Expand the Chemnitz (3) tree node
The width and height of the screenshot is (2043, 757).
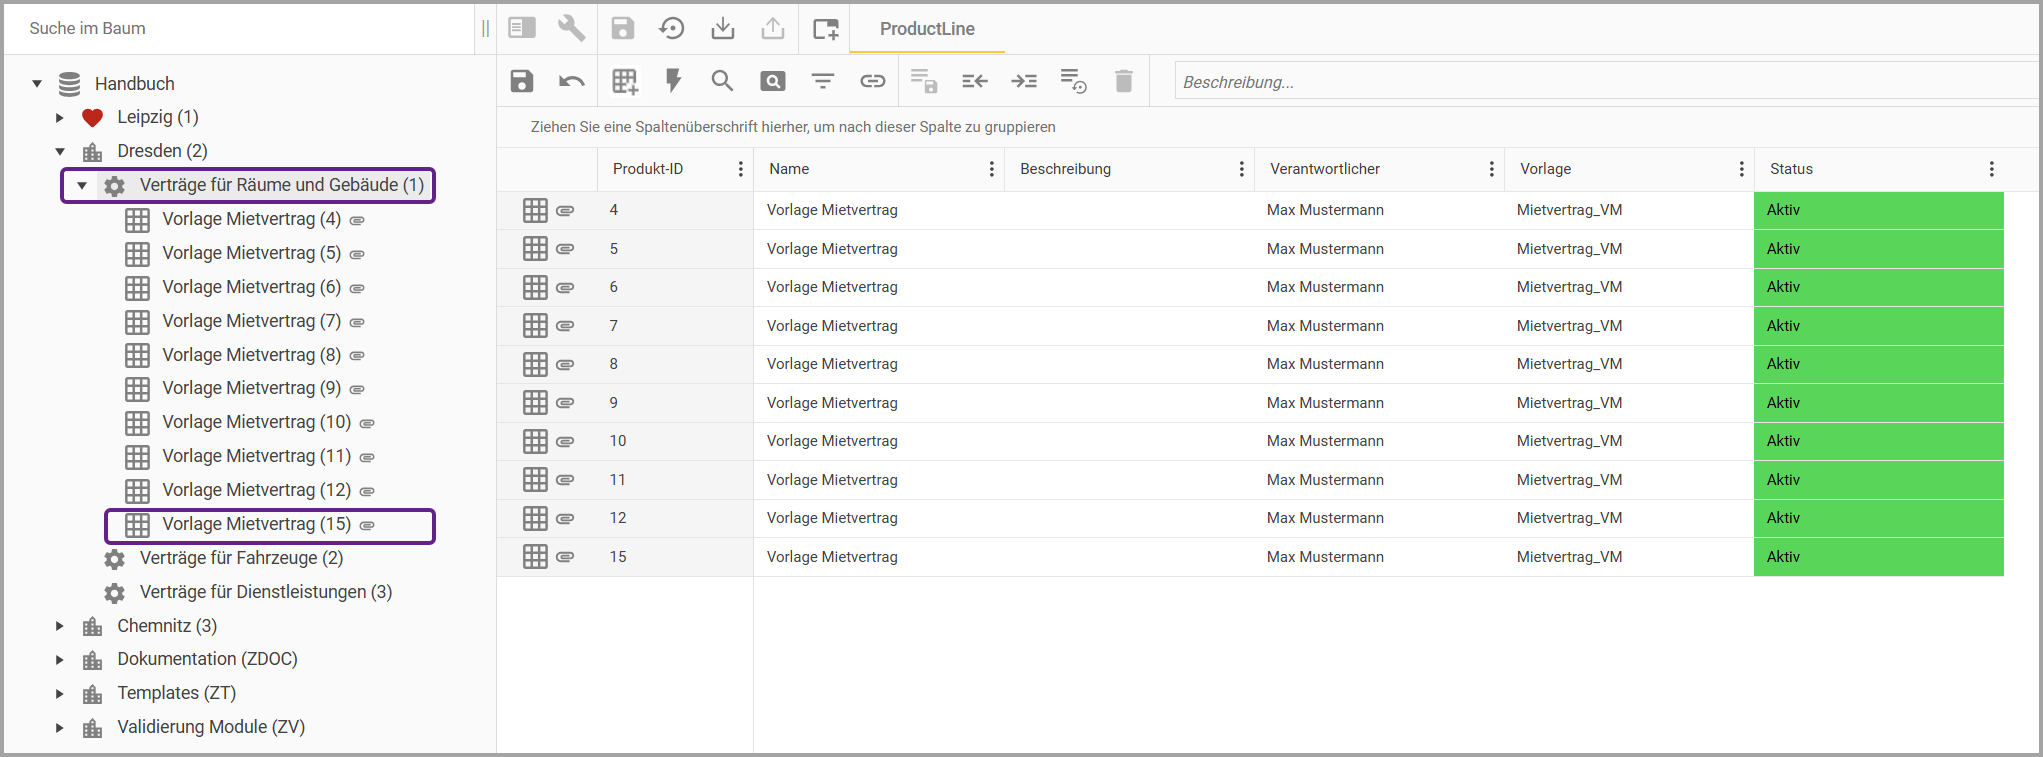pos(60,626)
